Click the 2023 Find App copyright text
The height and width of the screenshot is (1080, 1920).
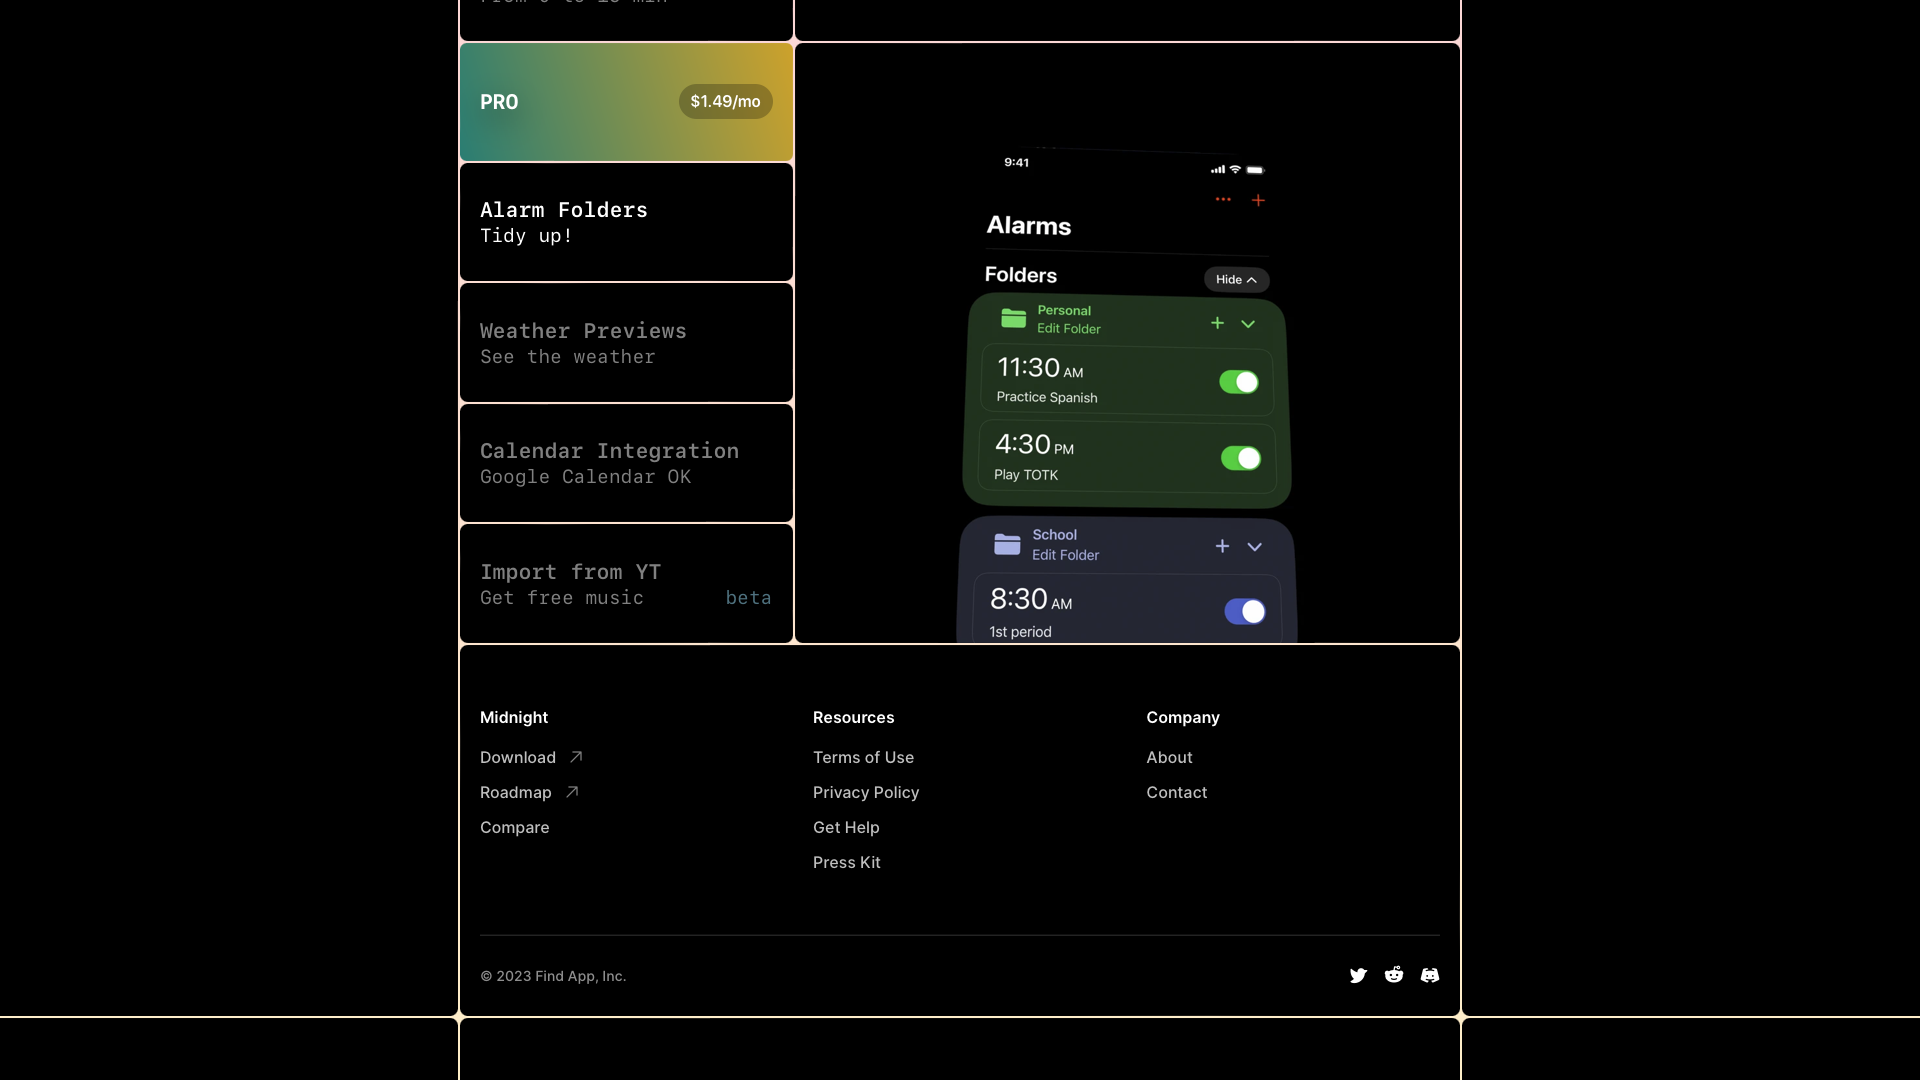coord(553,976)
